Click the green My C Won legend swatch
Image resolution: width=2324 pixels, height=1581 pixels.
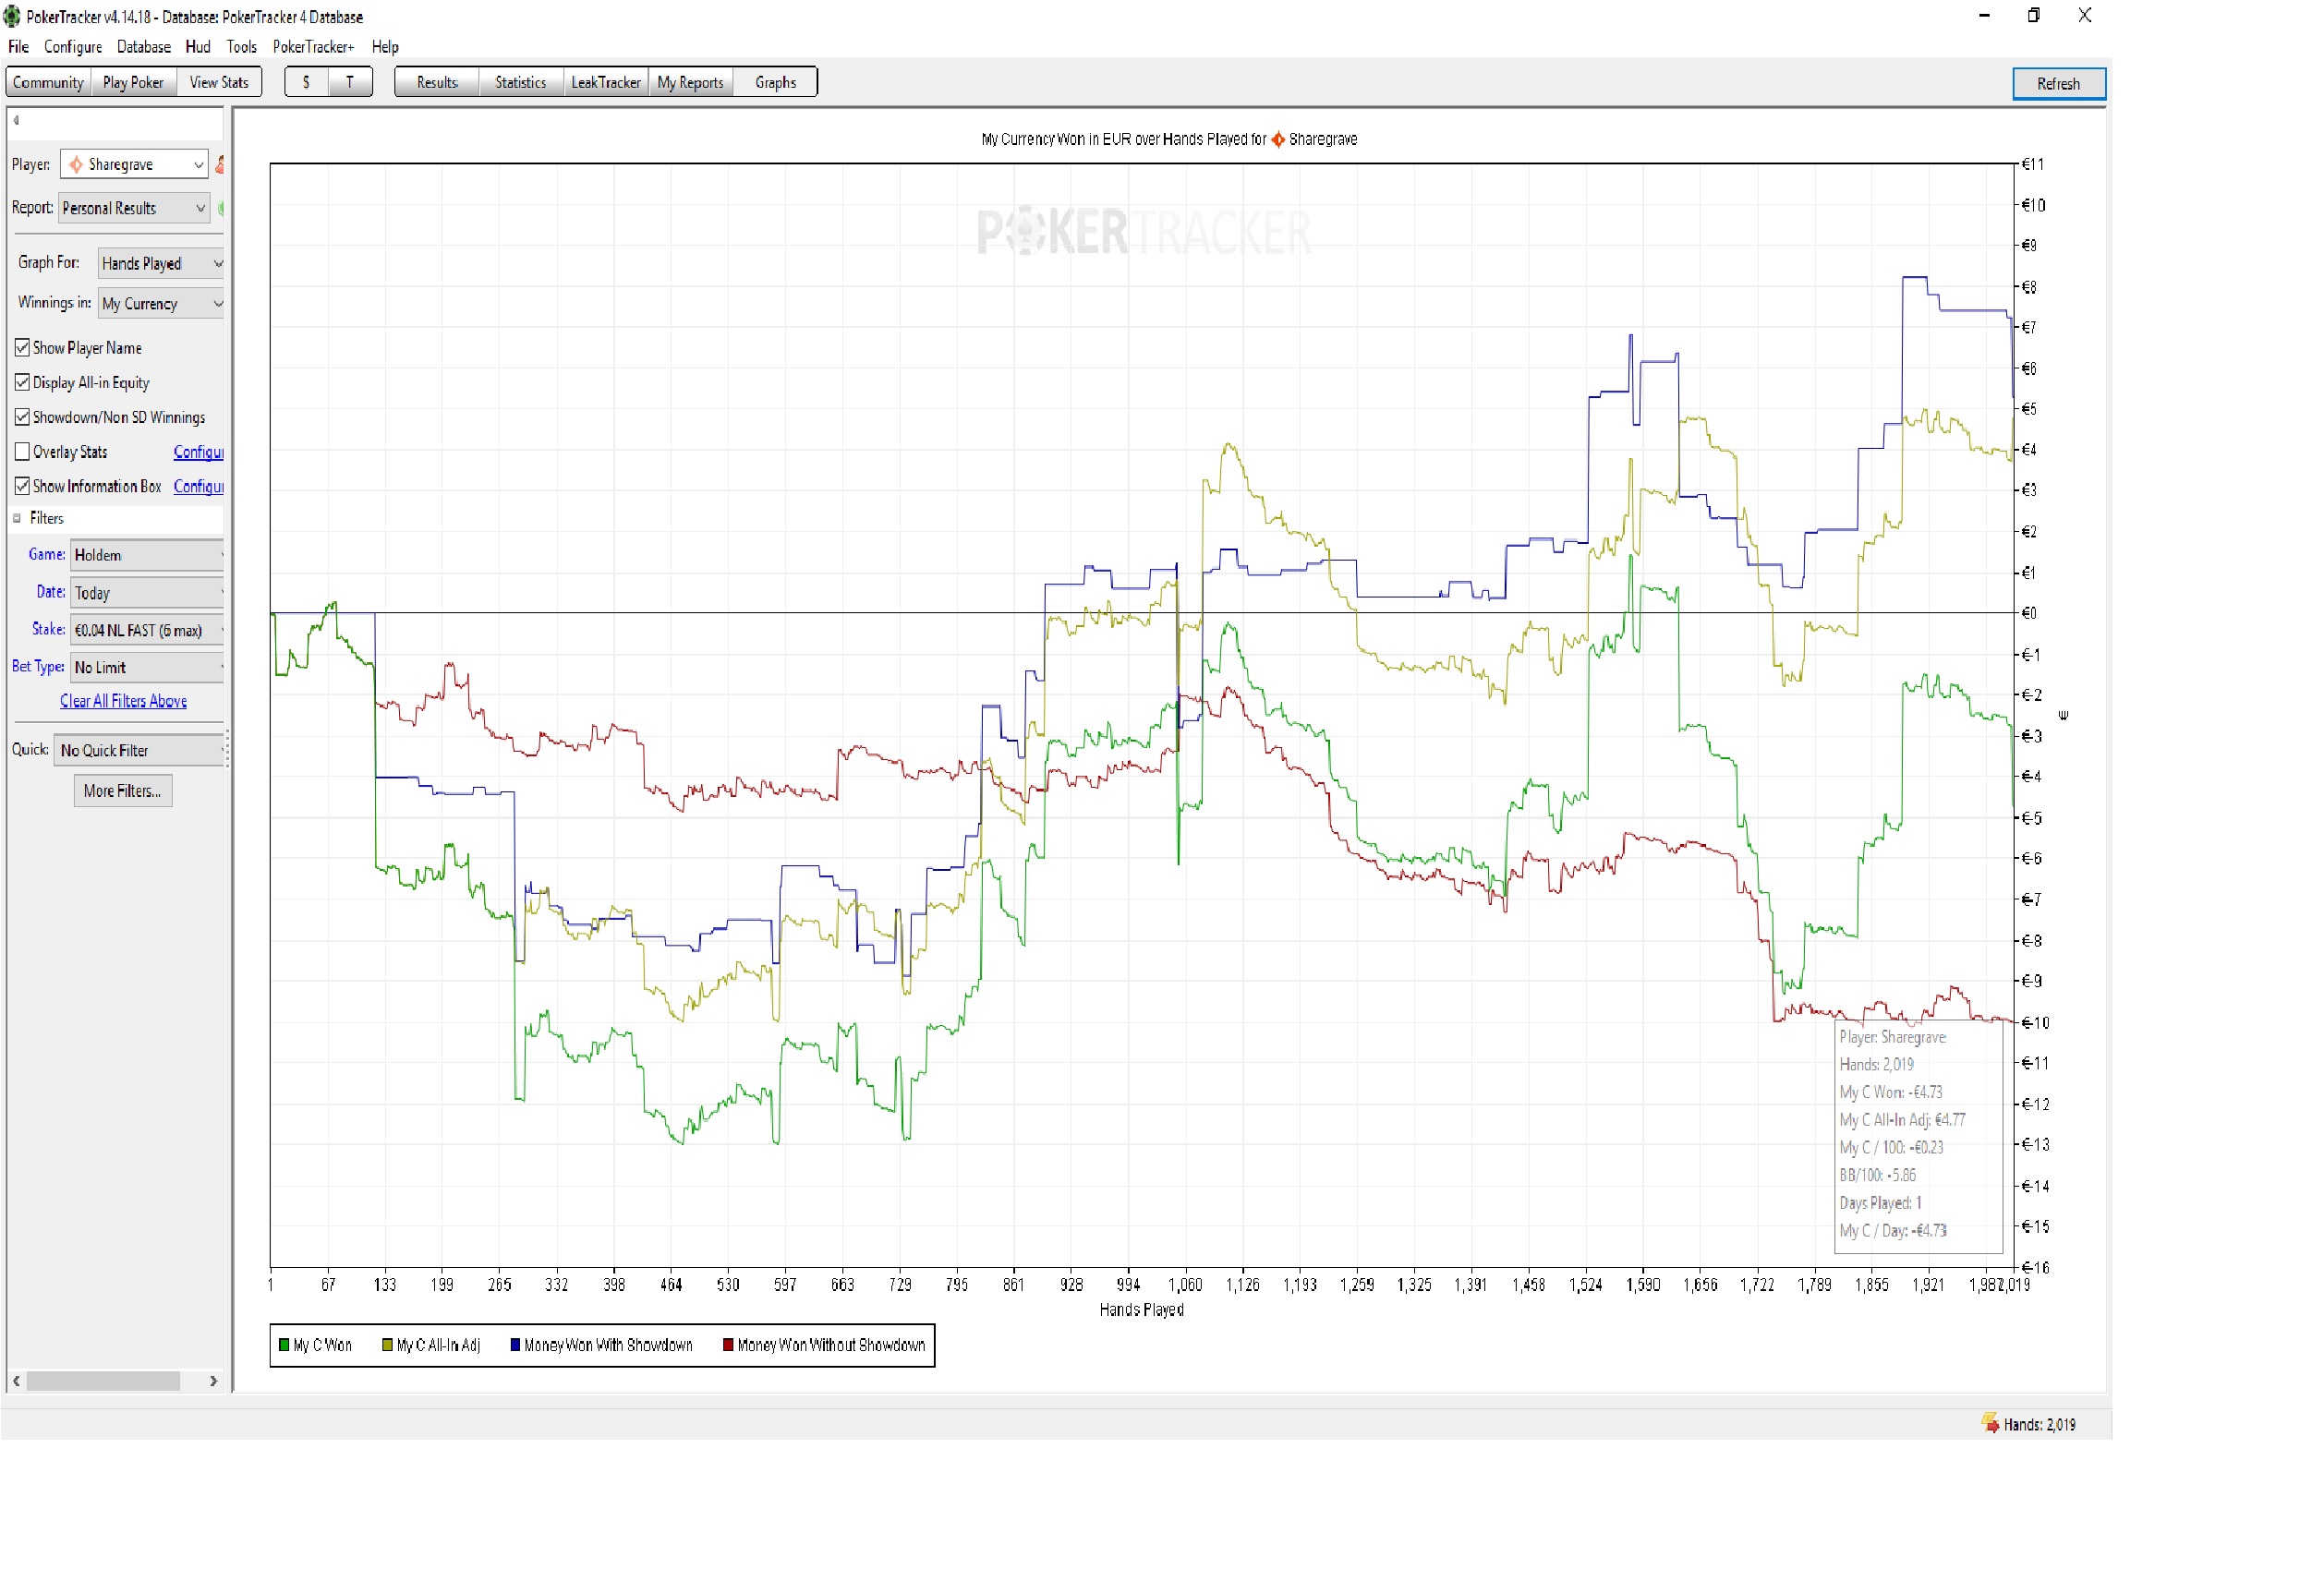coord(284,1344)
